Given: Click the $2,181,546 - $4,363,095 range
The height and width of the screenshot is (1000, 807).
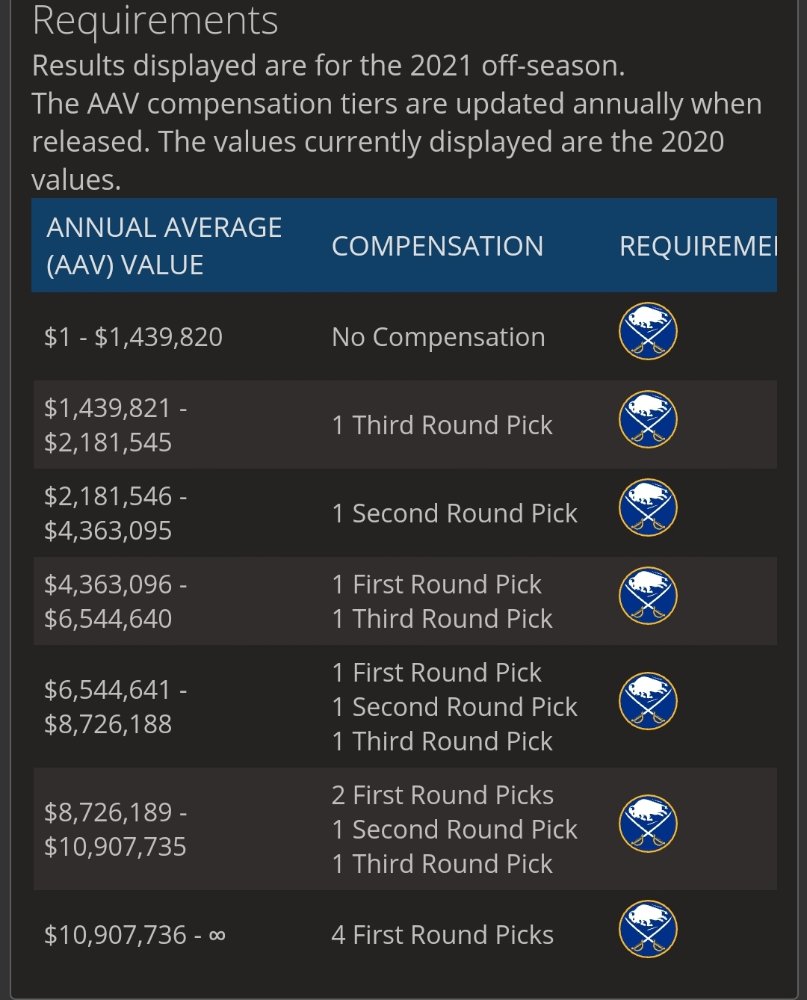Looking at the screenshot, I should (115, 513).
